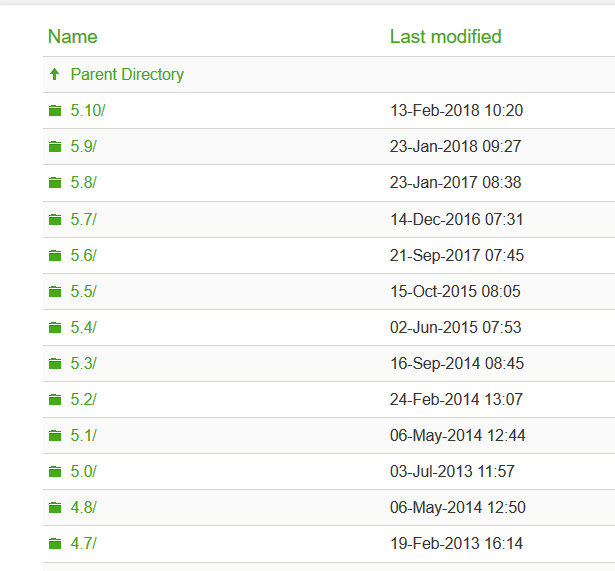Select the date 15-Oct-2015 08:05
The height and width of the screenshot is (571, 615).
pos(455,292)
